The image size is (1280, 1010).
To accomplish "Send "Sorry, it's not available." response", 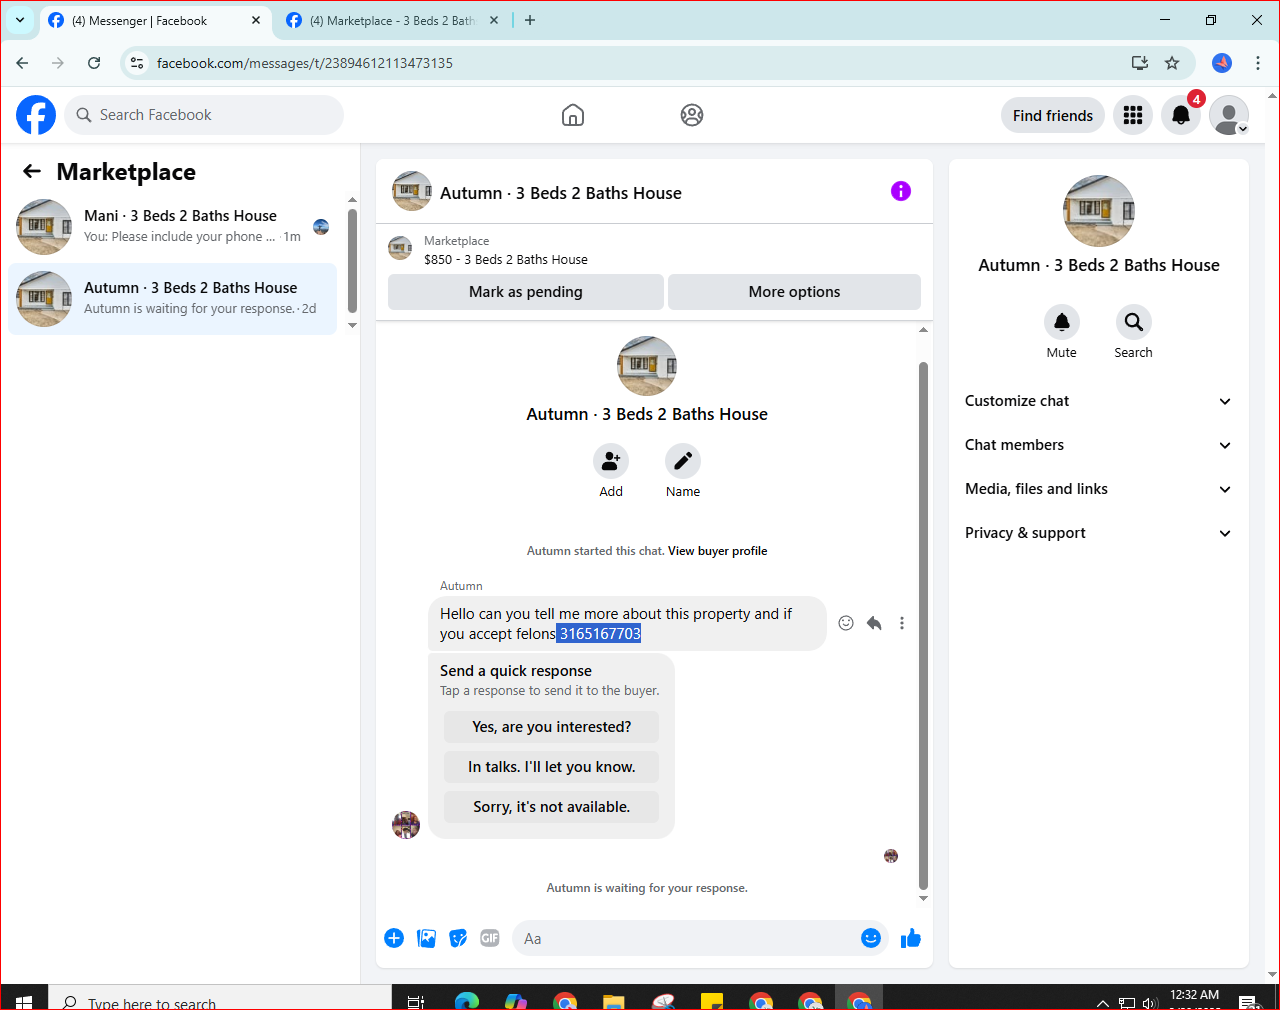I will pyautogui.click(x=552, y=807).
